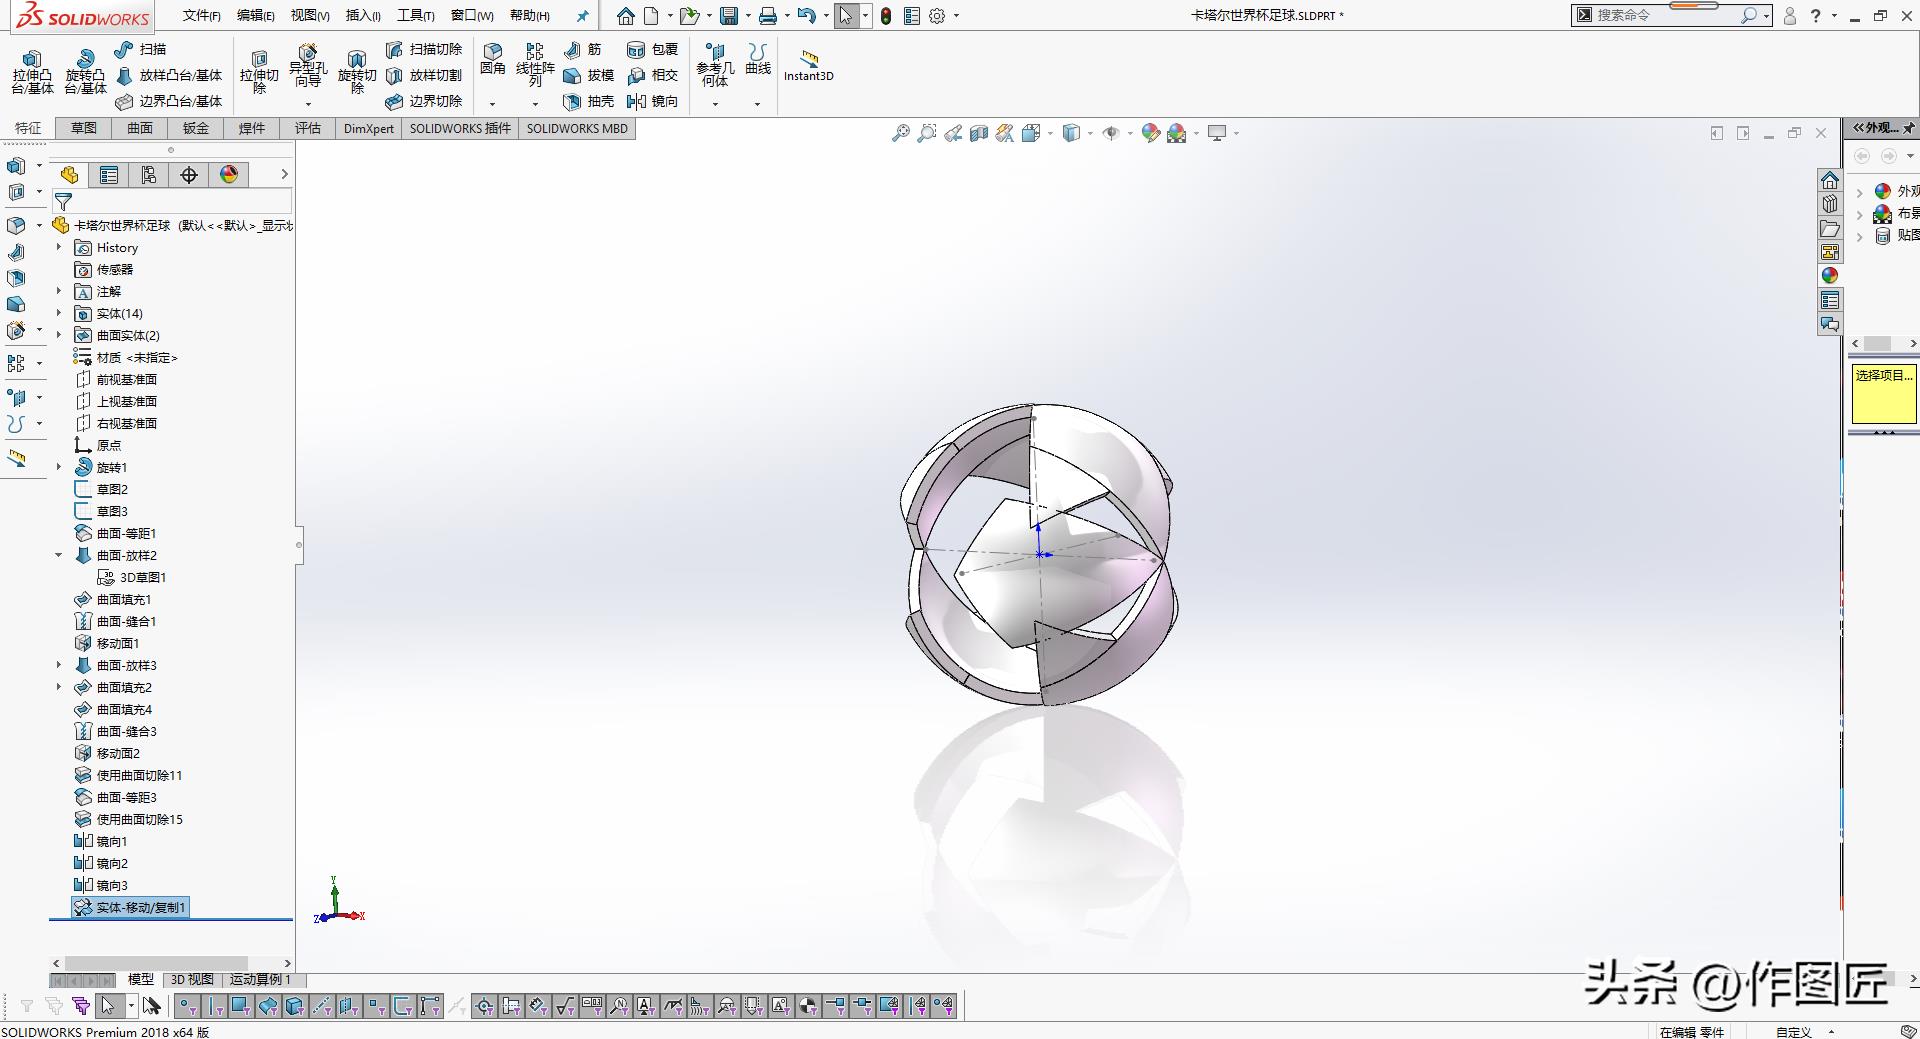
Task: Click the Rebuild traffic light icon
Action: [x=886, y=16]
